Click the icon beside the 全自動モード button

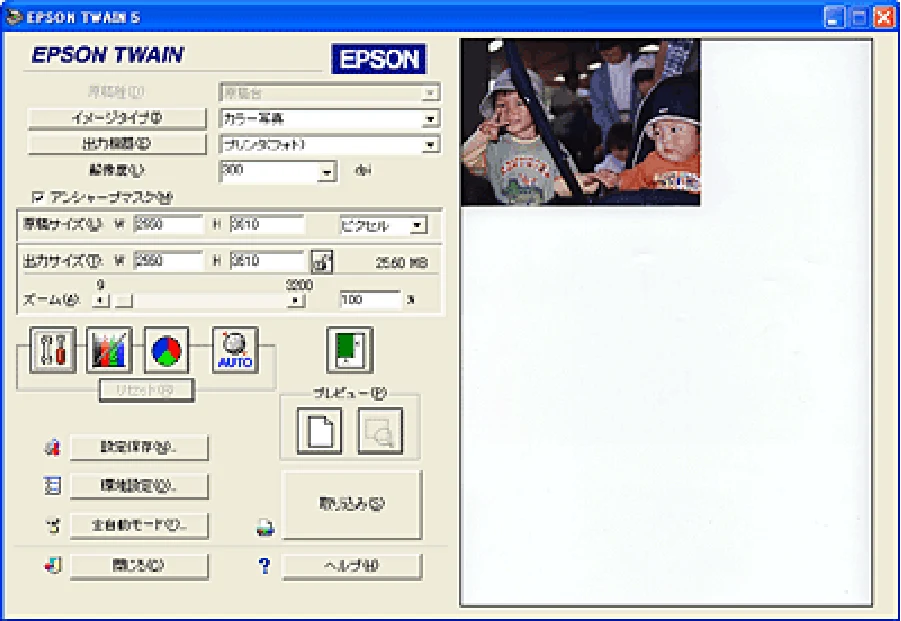(x=53, y=525)
